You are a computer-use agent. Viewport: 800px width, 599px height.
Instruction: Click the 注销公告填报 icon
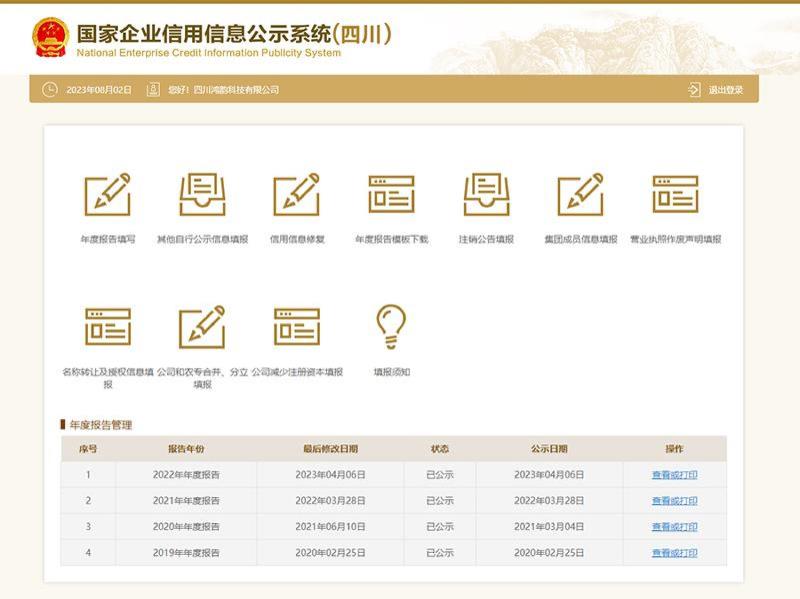click(x=486, y=195)
